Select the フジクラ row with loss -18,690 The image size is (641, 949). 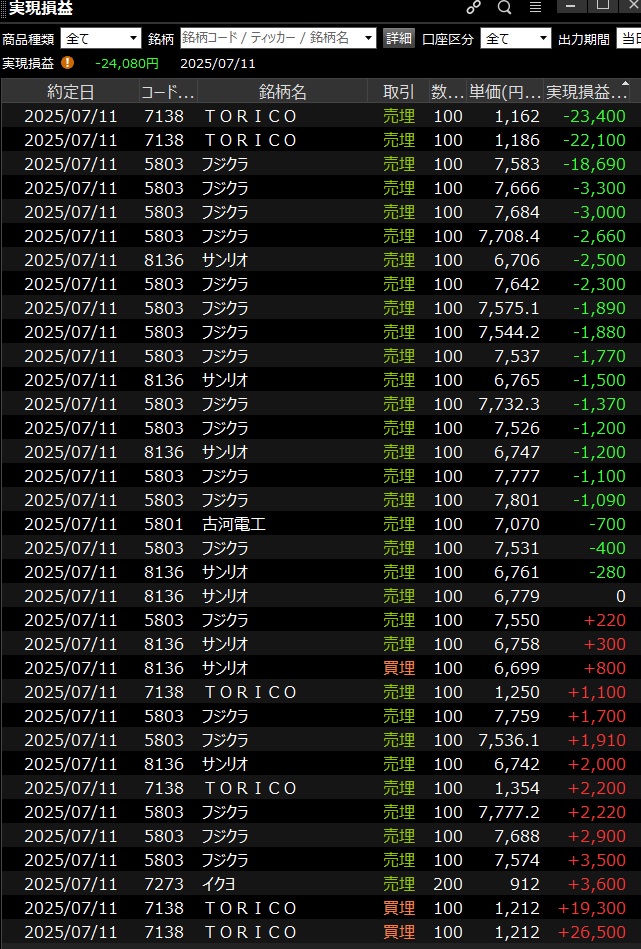click(315, 164)
